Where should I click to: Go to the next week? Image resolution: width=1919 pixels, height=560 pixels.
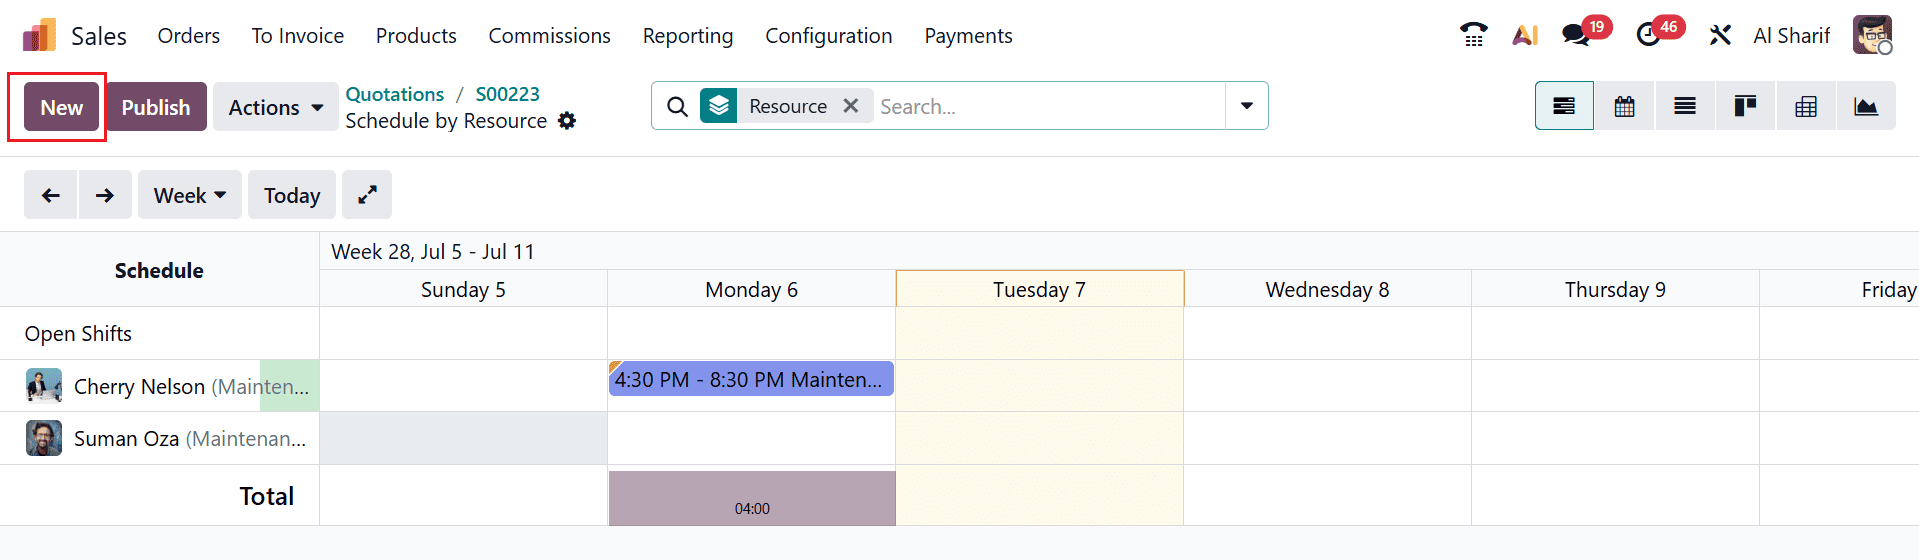(105, 195)
